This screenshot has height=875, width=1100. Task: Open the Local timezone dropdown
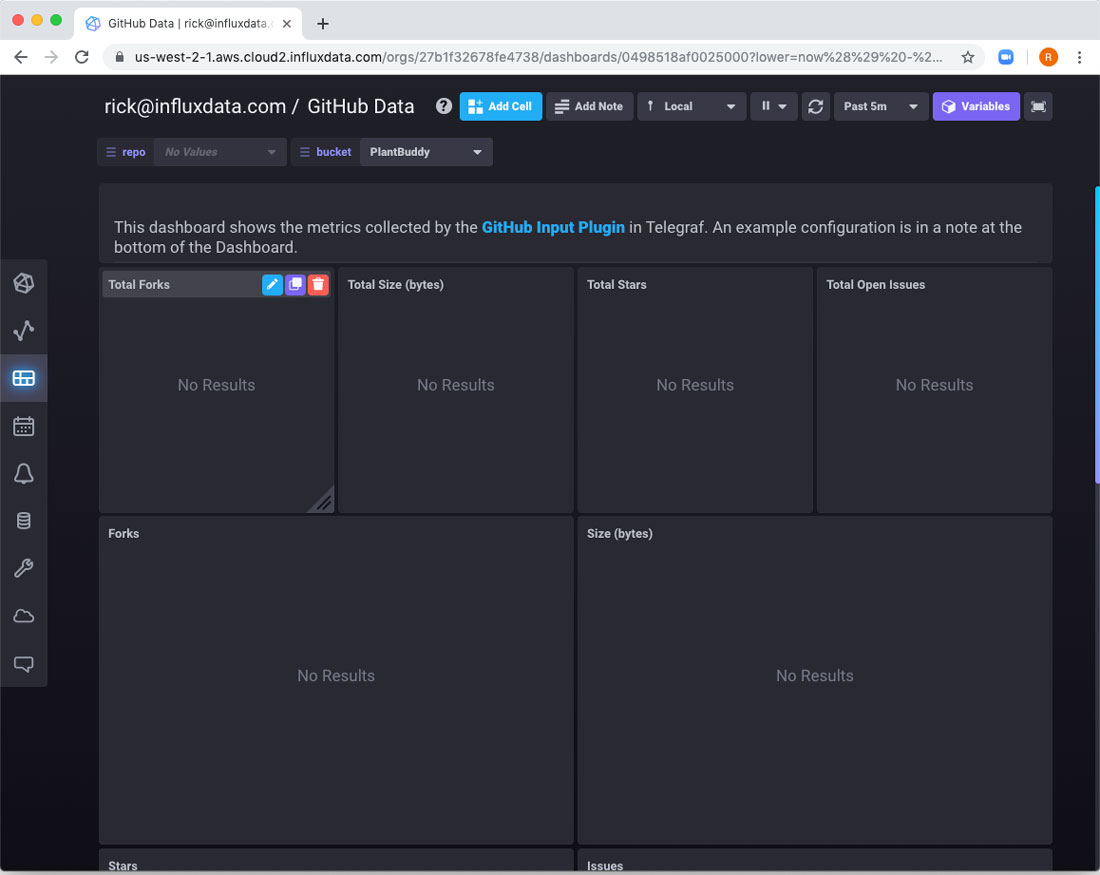(x=691, y=106)
